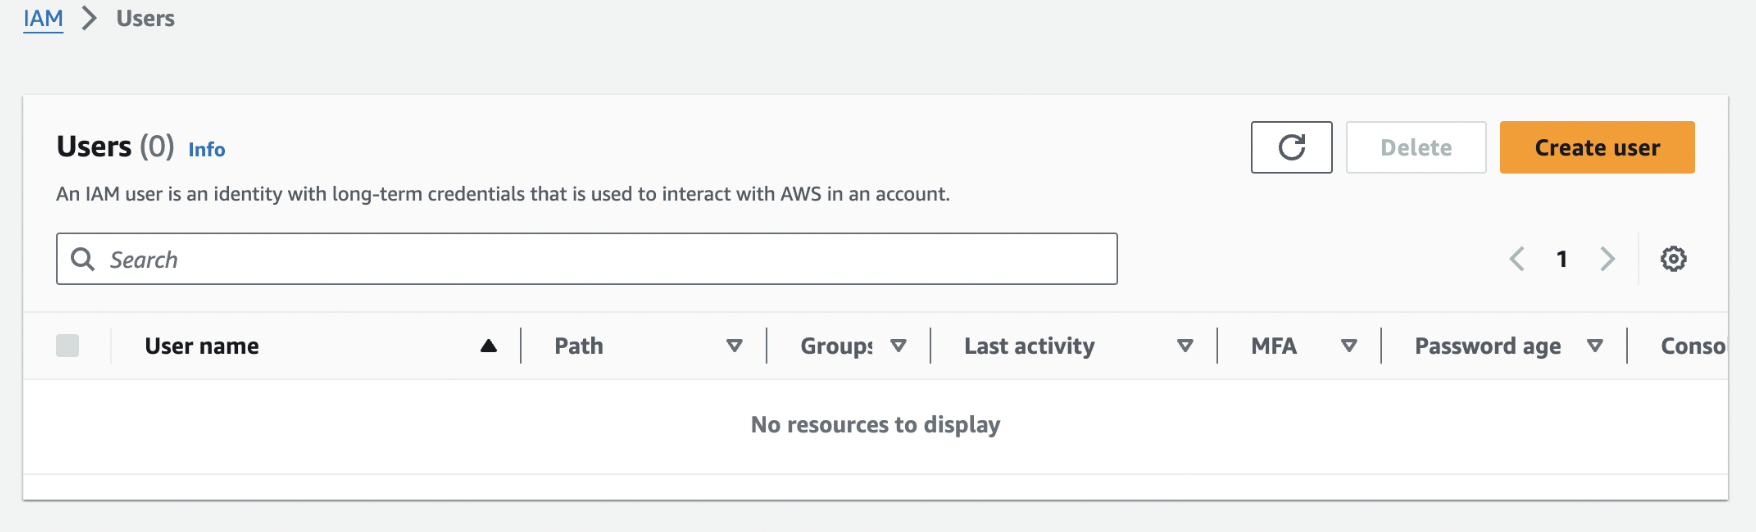
Task: Open the Info link beside Users
Action: 207,149
